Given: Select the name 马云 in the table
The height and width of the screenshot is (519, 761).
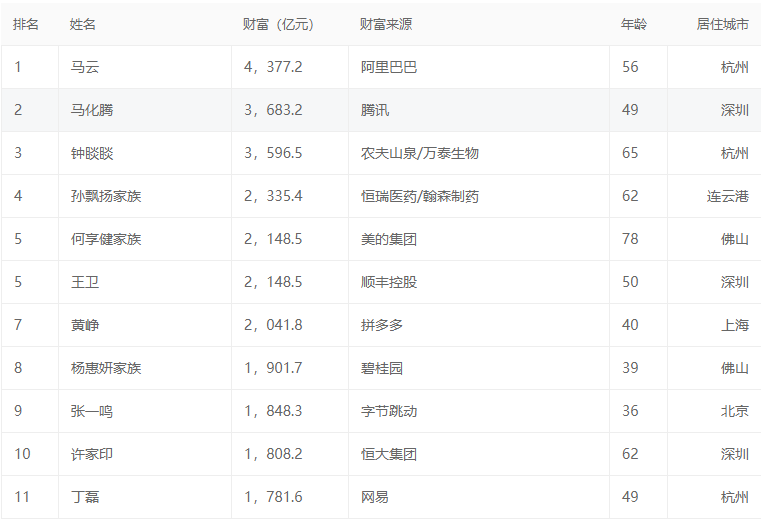Looking at the screenshot, I should [x=85, y=67].
